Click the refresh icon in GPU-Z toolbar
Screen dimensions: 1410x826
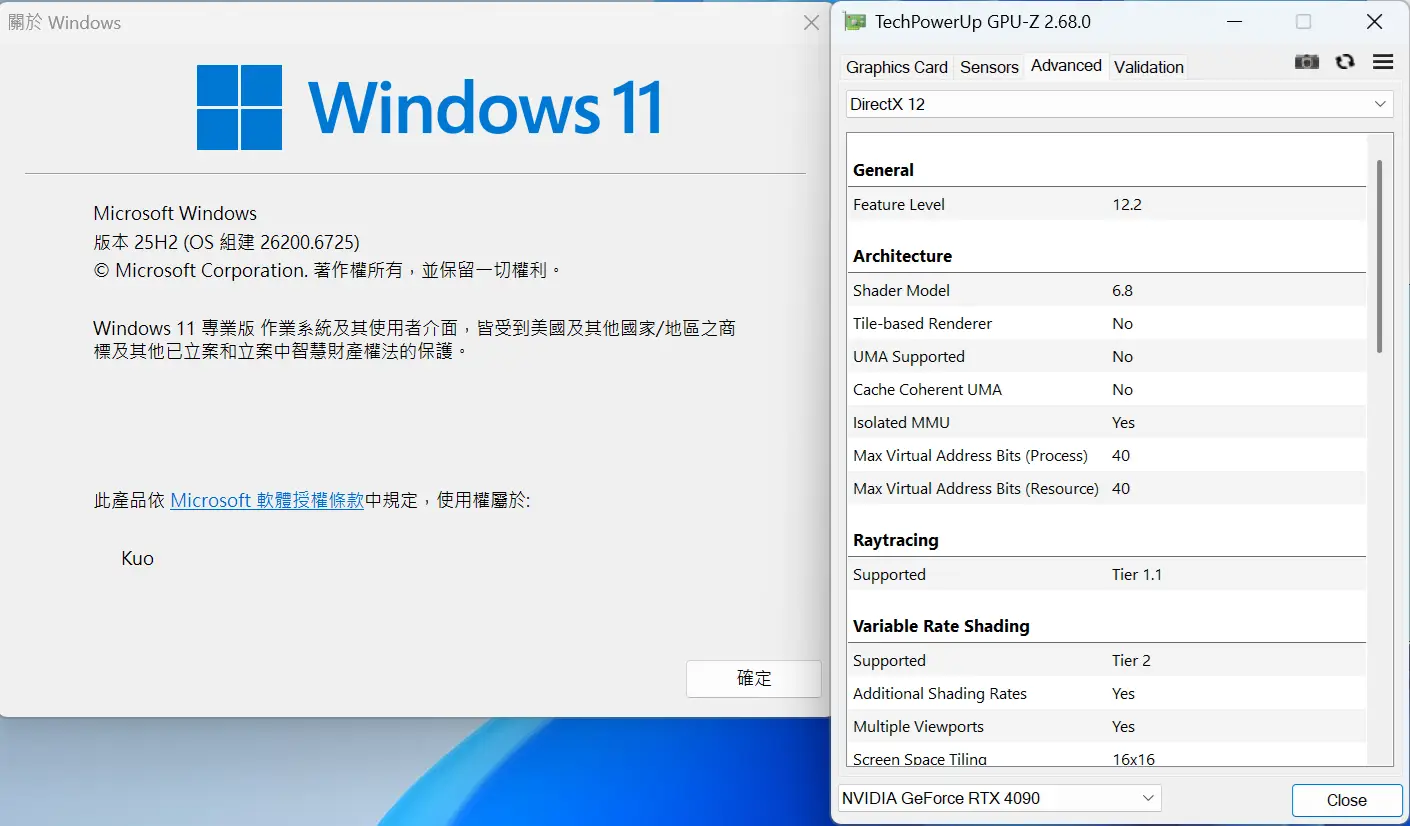[1345, 62]
